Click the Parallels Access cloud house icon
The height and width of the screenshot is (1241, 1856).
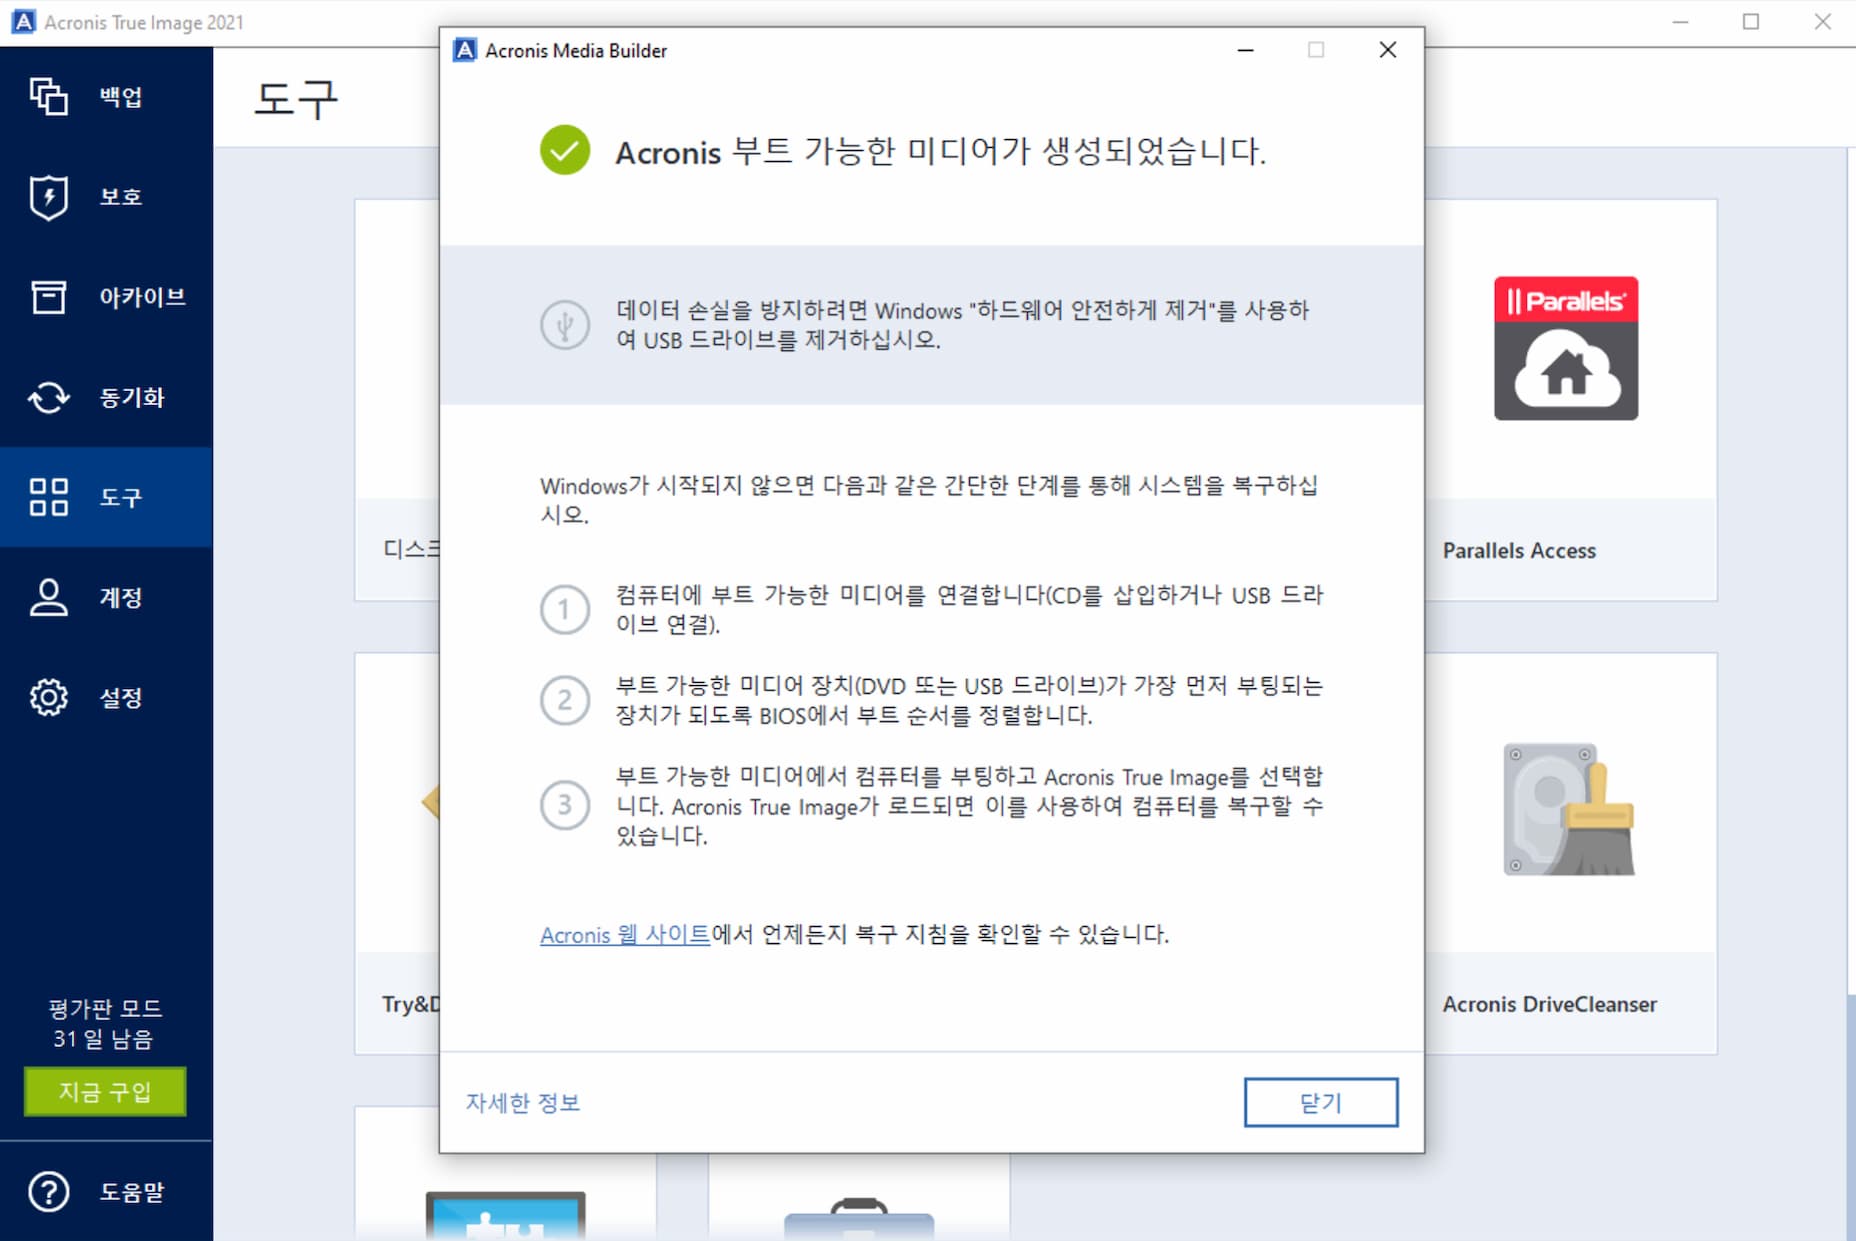tap(1566, 348)
